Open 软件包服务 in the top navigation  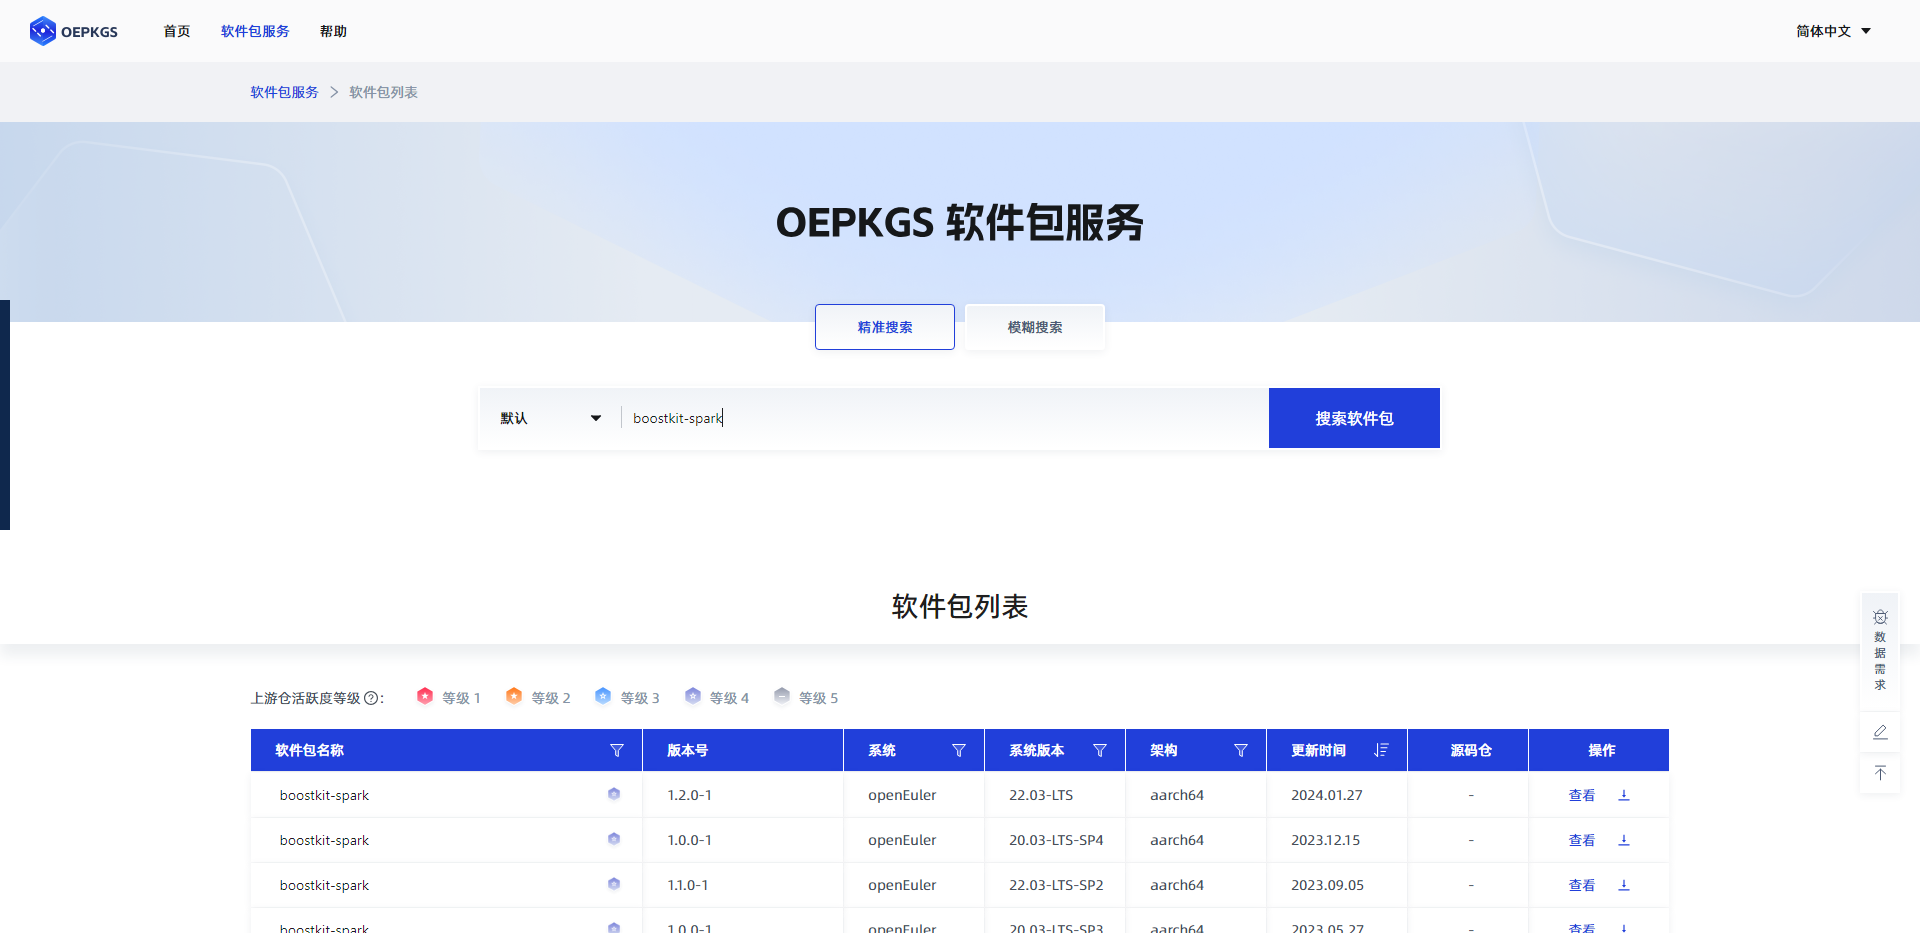click(255, 31)
